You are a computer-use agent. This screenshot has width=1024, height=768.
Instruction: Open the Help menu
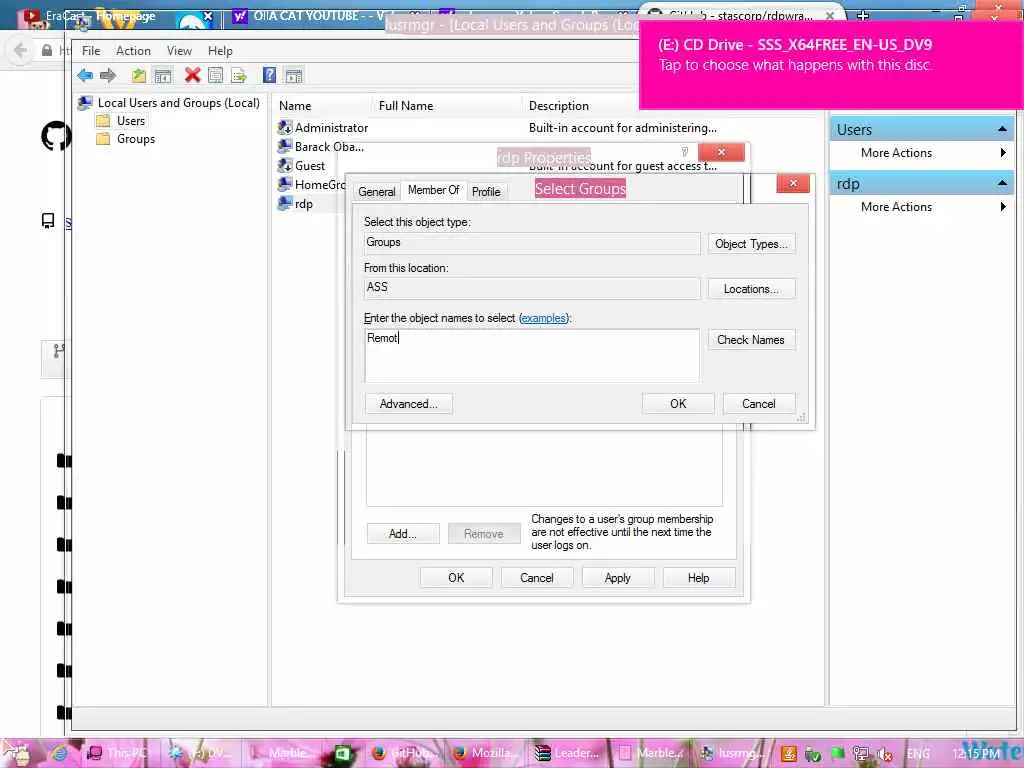click(x=220, y=50)
